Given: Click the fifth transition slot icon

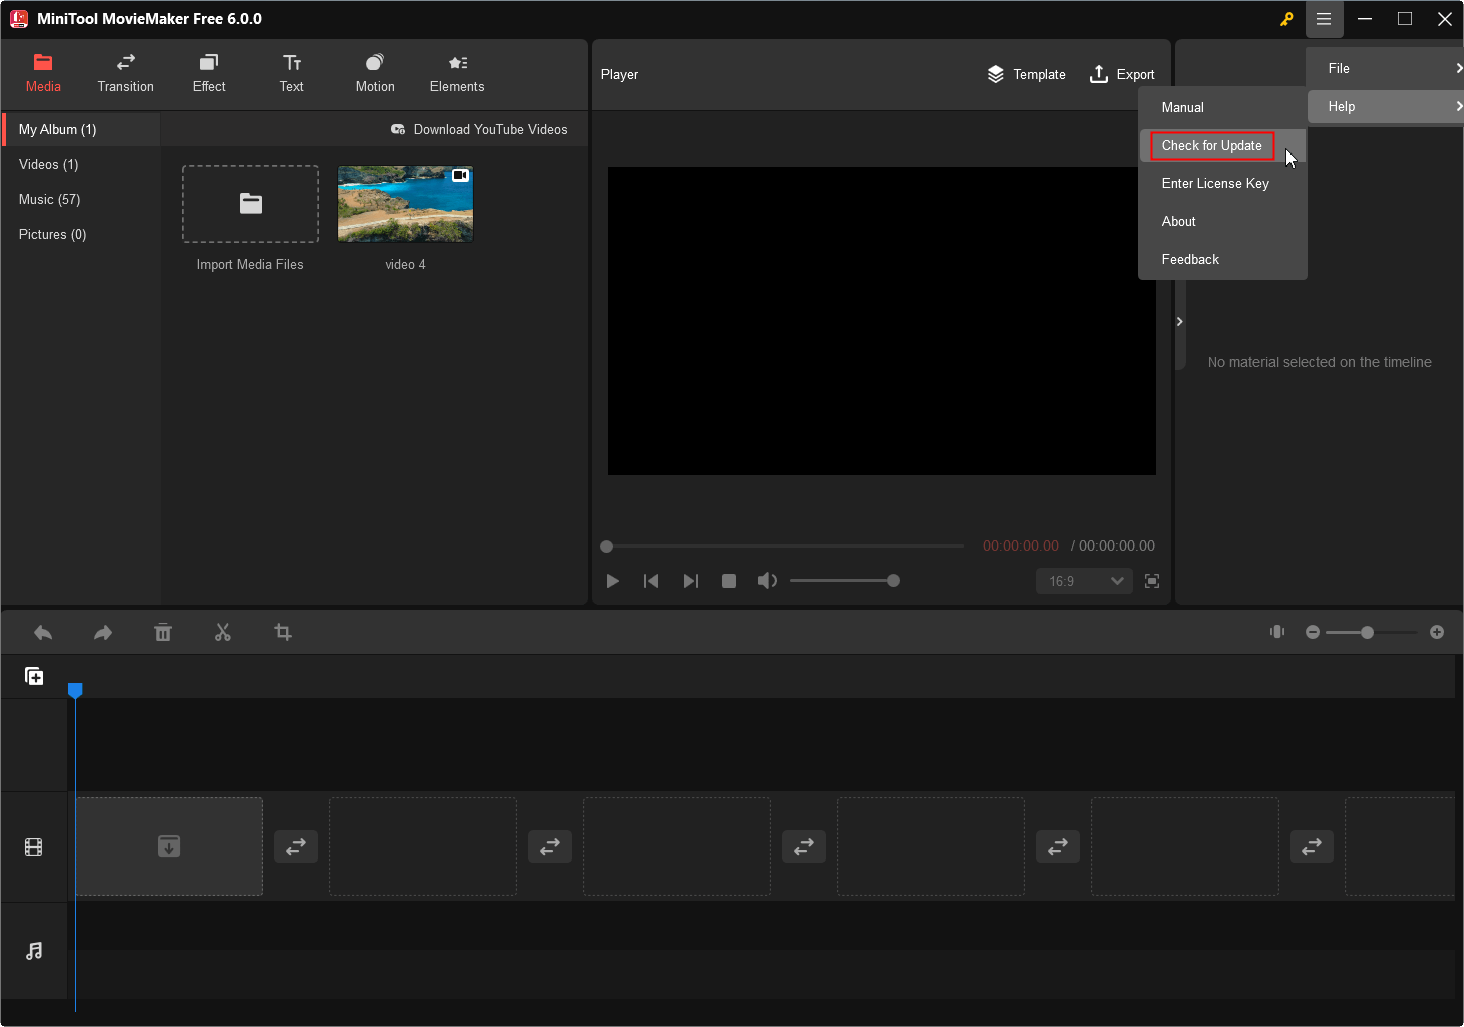Looking at the screenshot, I should point(1312,847).
